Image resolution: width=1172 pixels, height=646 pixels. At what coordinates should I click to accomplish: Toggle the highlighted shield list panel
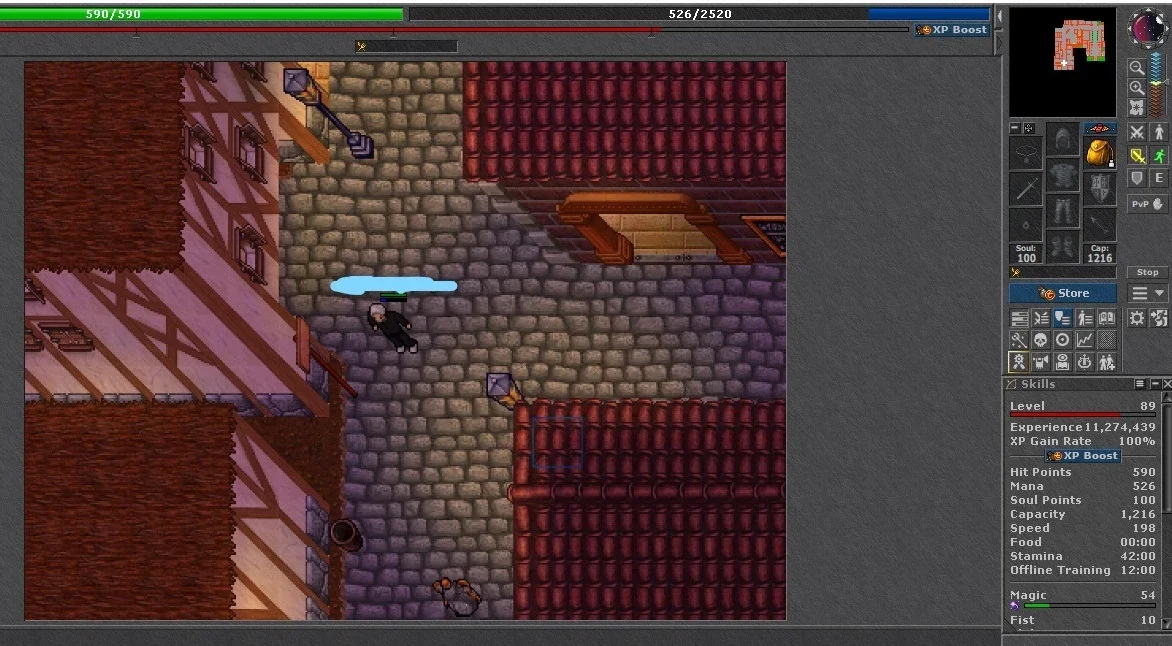(x=1062, y=318)
